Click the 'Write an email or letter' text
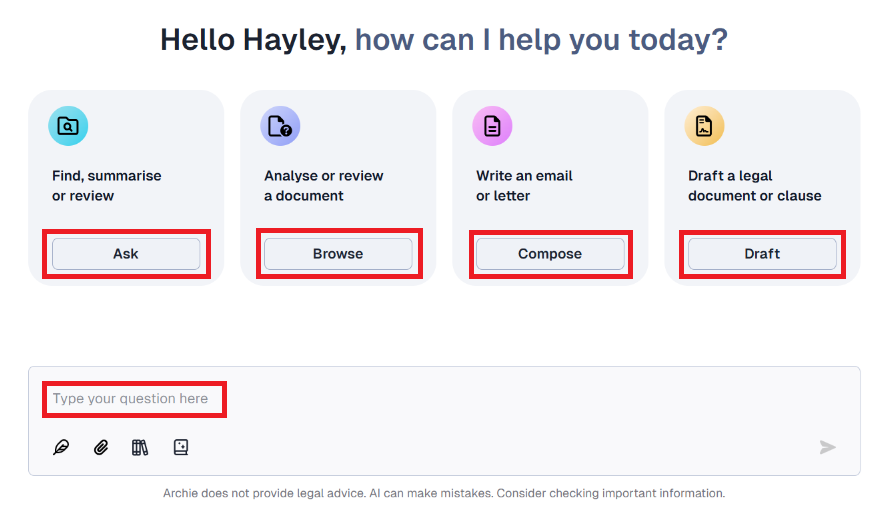The width and height of the screenshot is (881, 518). point(524,186)
